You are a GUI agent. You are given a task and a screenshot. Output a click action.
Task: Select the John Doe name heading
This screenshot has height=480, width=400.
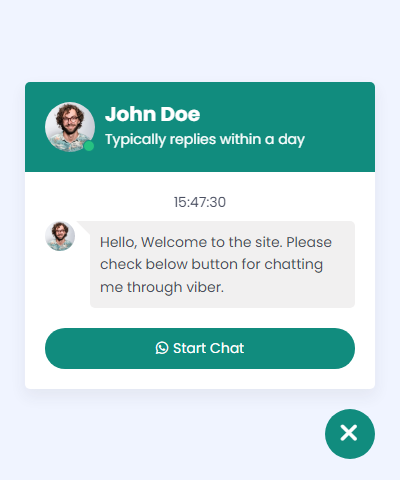coord(152,114)
